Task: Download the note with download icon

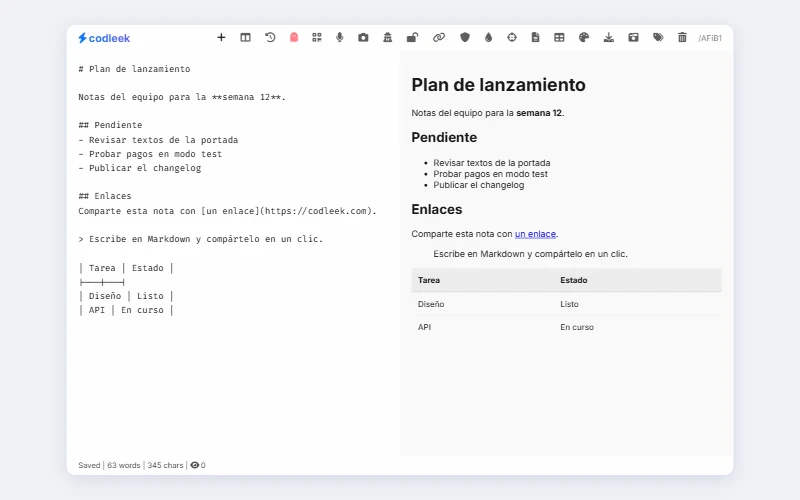Action: [609, 37]
